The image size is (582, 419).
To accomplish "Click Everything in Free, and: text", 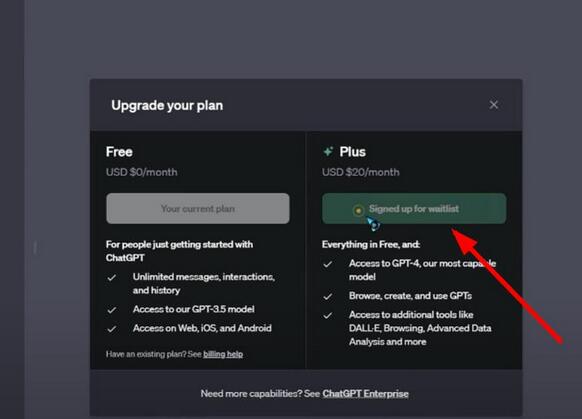I will pyautogui.click(x=371, y=245).
